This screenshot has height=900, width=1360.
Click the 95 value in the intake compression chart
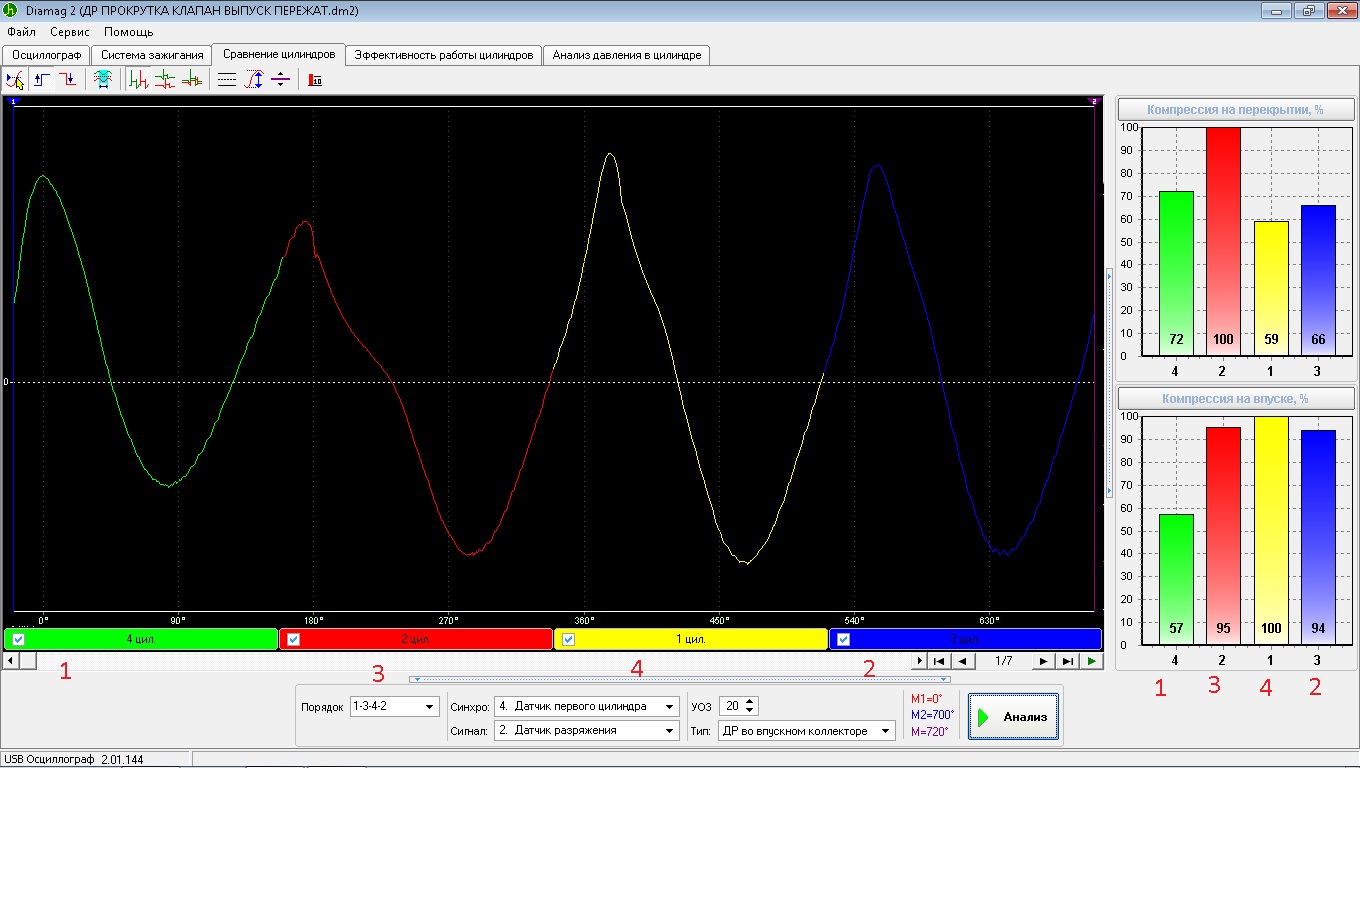pyautogui.click(x=1223, y=628)
